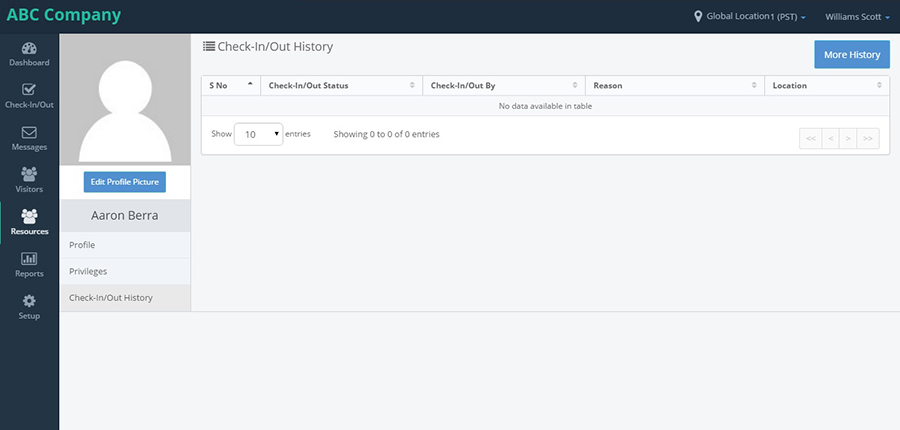Go to Check-In/Out checkmark icon in sidebar
The image size is (900, 430).
[29, 90]
